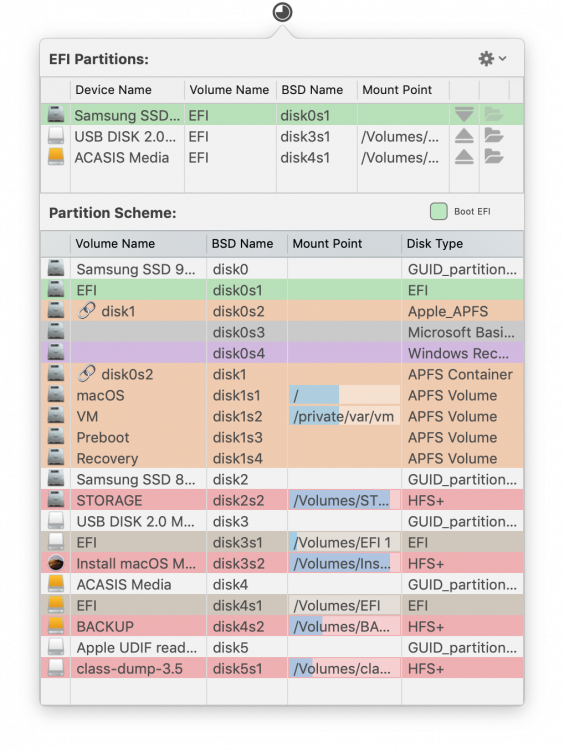564x750 pixels.
Task: Click Mount Point header in Partition Scheme
Action: (x=327, y=243)
